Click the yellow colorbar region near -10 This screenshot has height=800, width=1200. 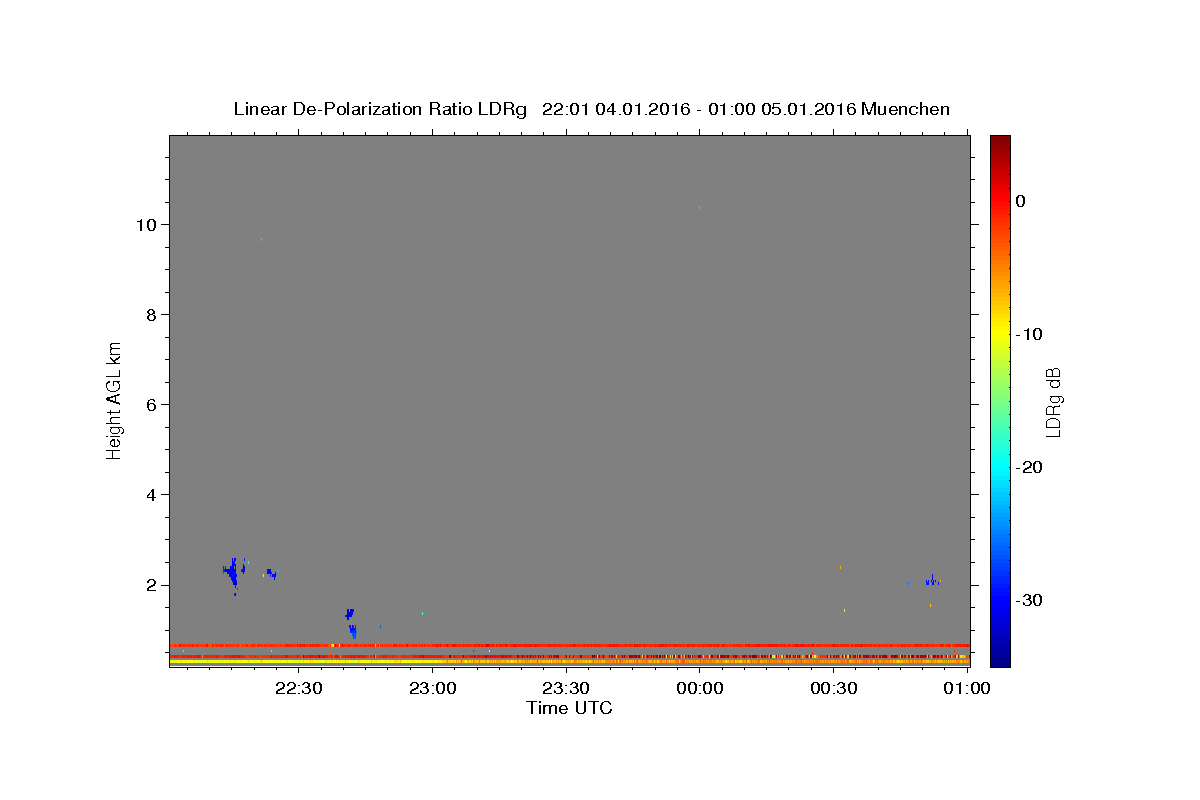tap(1000, 334)
